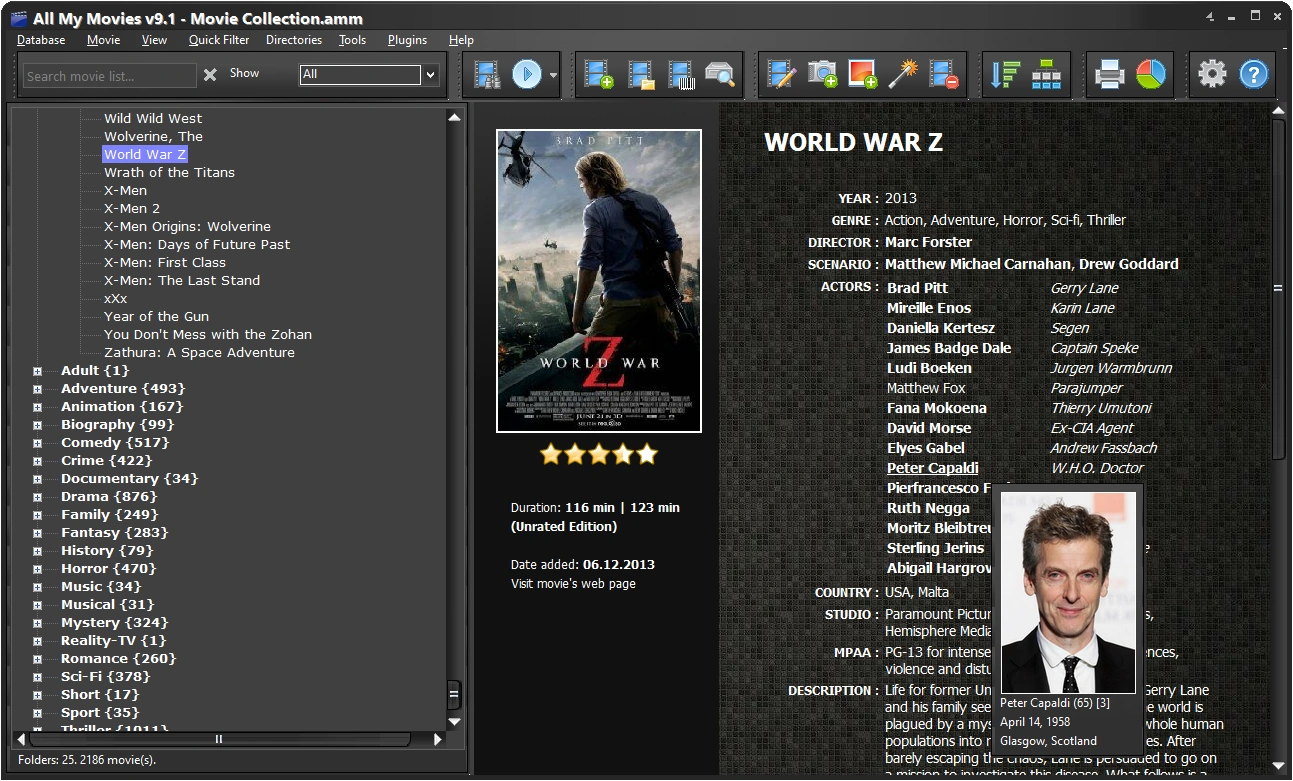Open the Plugins menu
The width and height of the screenshot is (1293, 781).
coord(407,40)
